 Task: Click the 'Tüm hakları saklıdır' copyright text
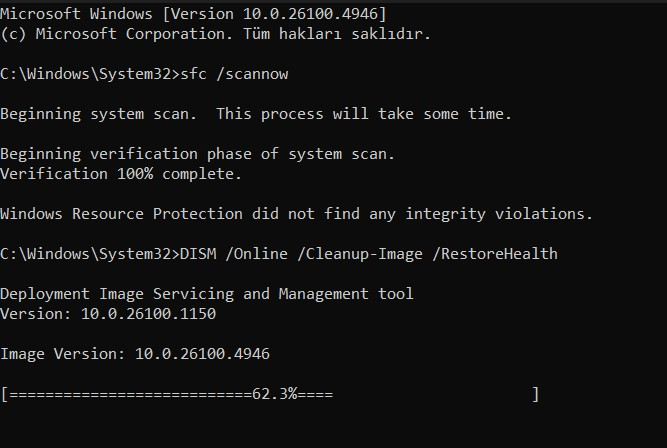pyautogui.click(x=337, y=34)
